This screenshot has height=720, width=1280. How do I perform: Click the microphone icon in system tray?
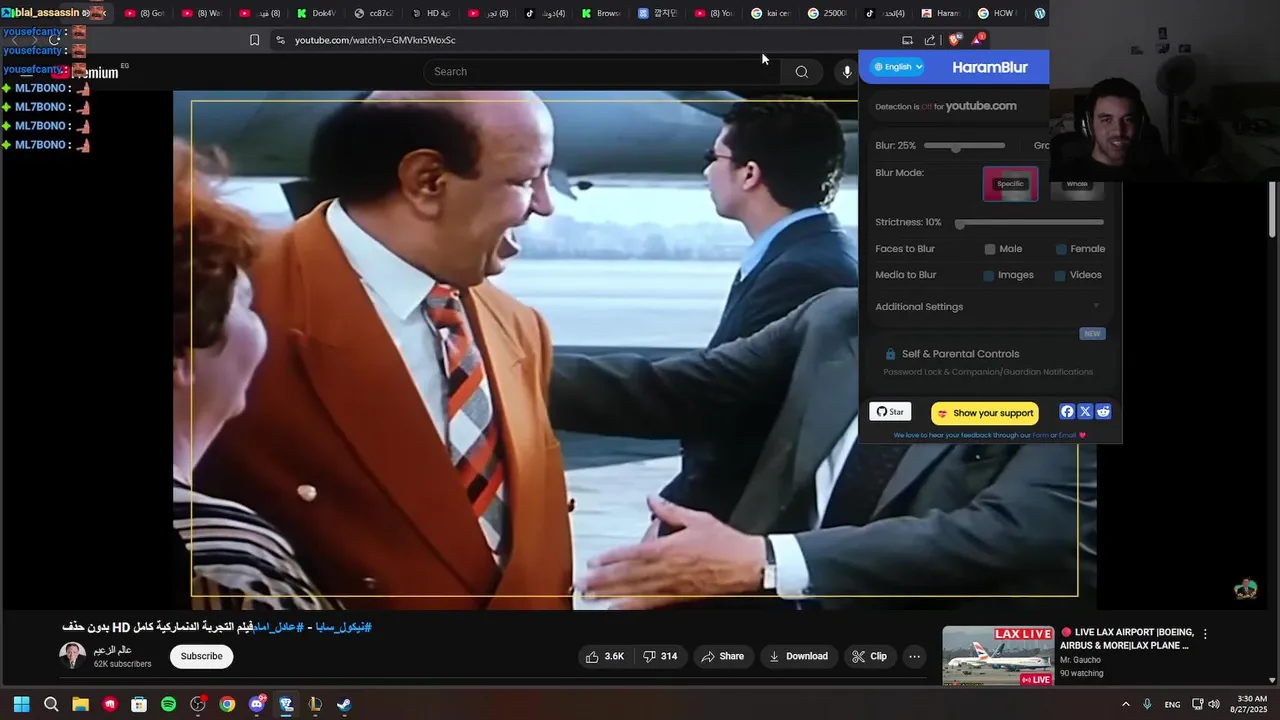[1147, 704]
